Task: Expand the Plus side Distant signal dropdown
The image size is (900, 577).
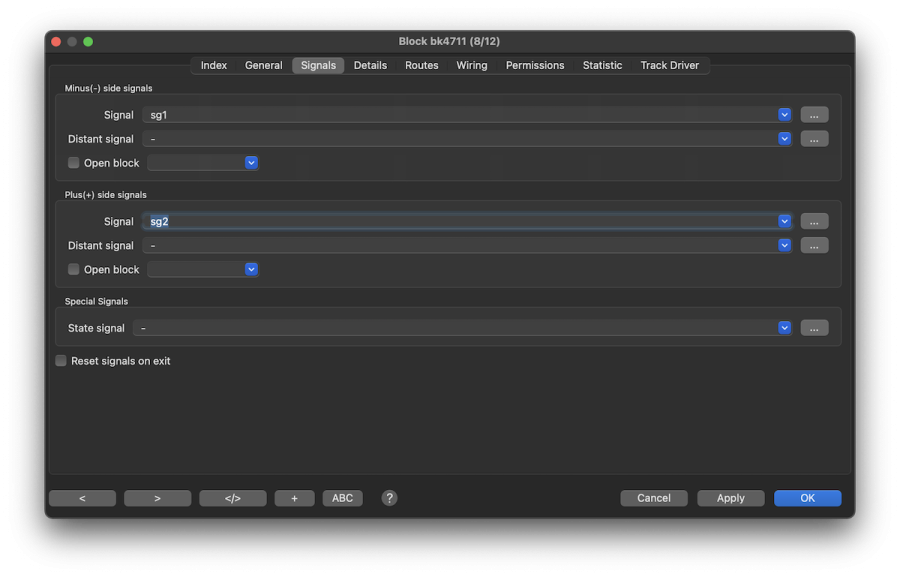Action: pyautogui.click(x=784, y=245)
